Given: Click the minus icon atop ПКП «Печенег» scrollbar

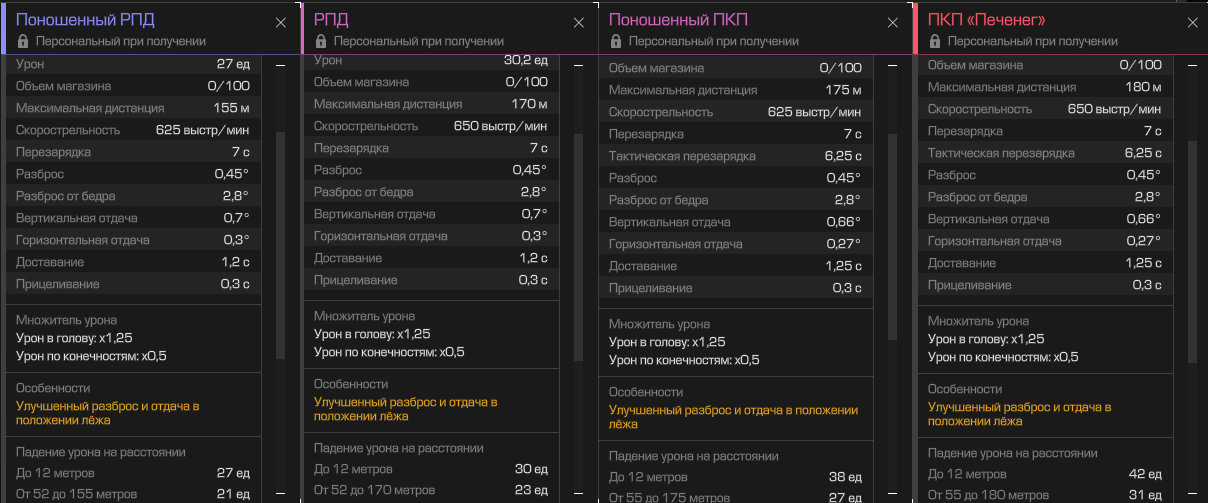Looking at the screenshot, I should [x=1191, y=65].
